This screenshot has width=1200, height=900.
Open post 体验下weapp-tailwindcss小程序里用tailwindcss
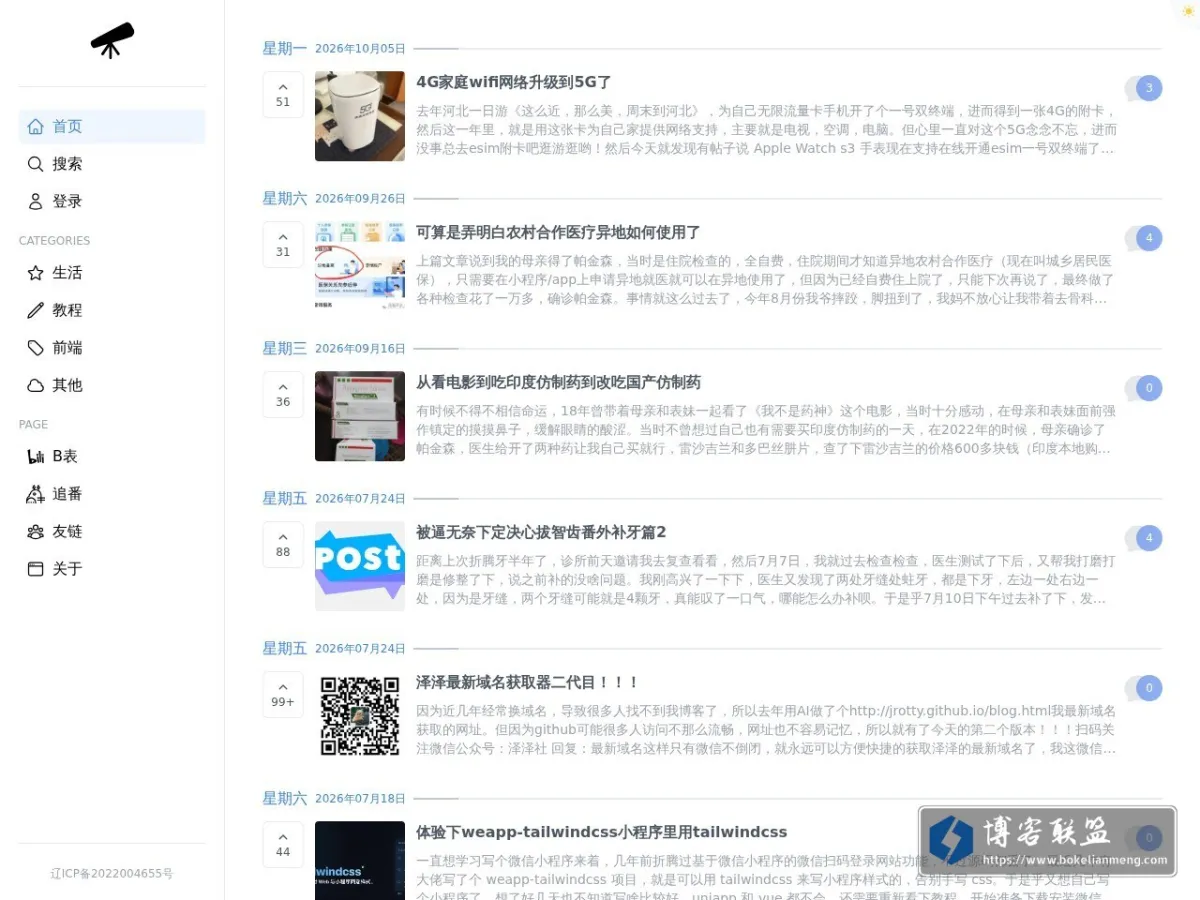point(601,832)
